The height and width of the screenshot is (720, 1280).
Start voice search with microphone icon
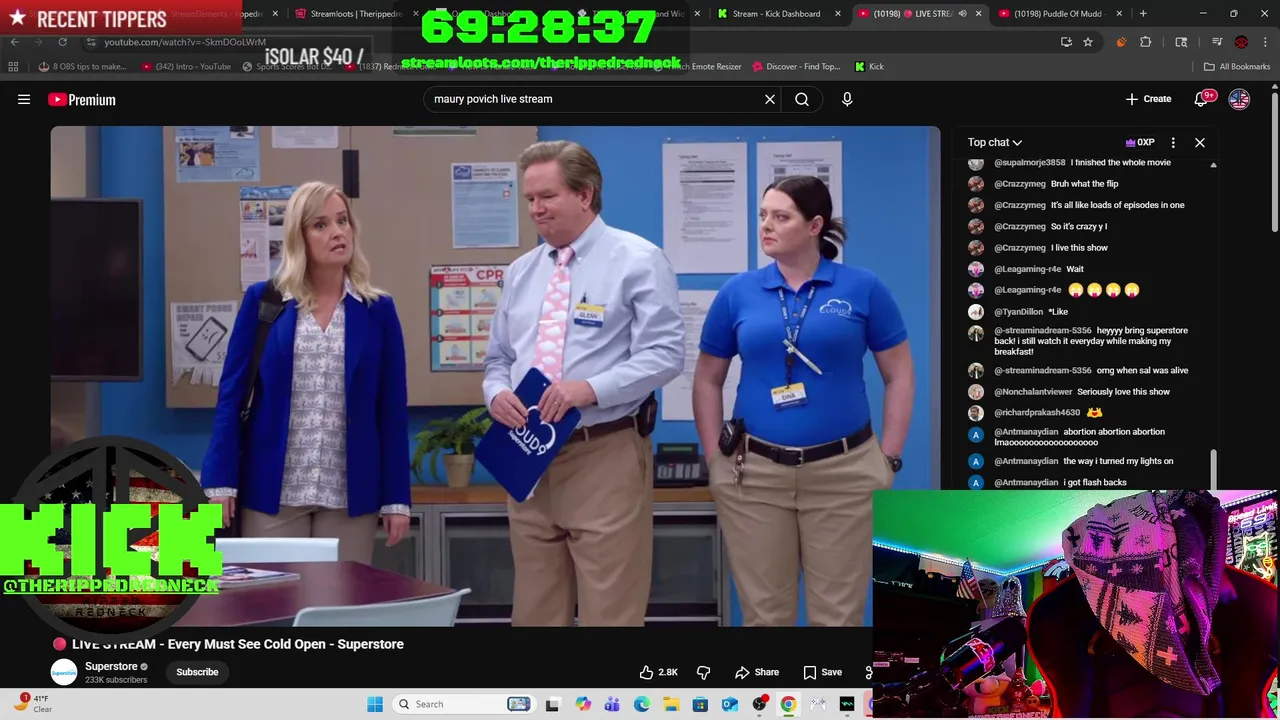pos(847,99)
